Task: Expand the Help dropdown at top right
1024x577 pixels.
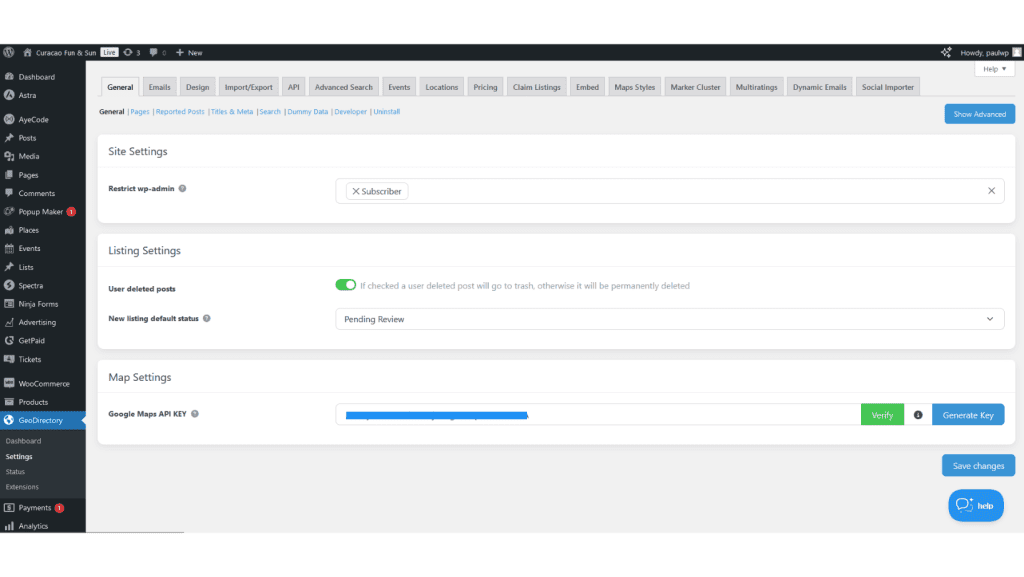Action: pyautogui.click(x=994, y=68)
